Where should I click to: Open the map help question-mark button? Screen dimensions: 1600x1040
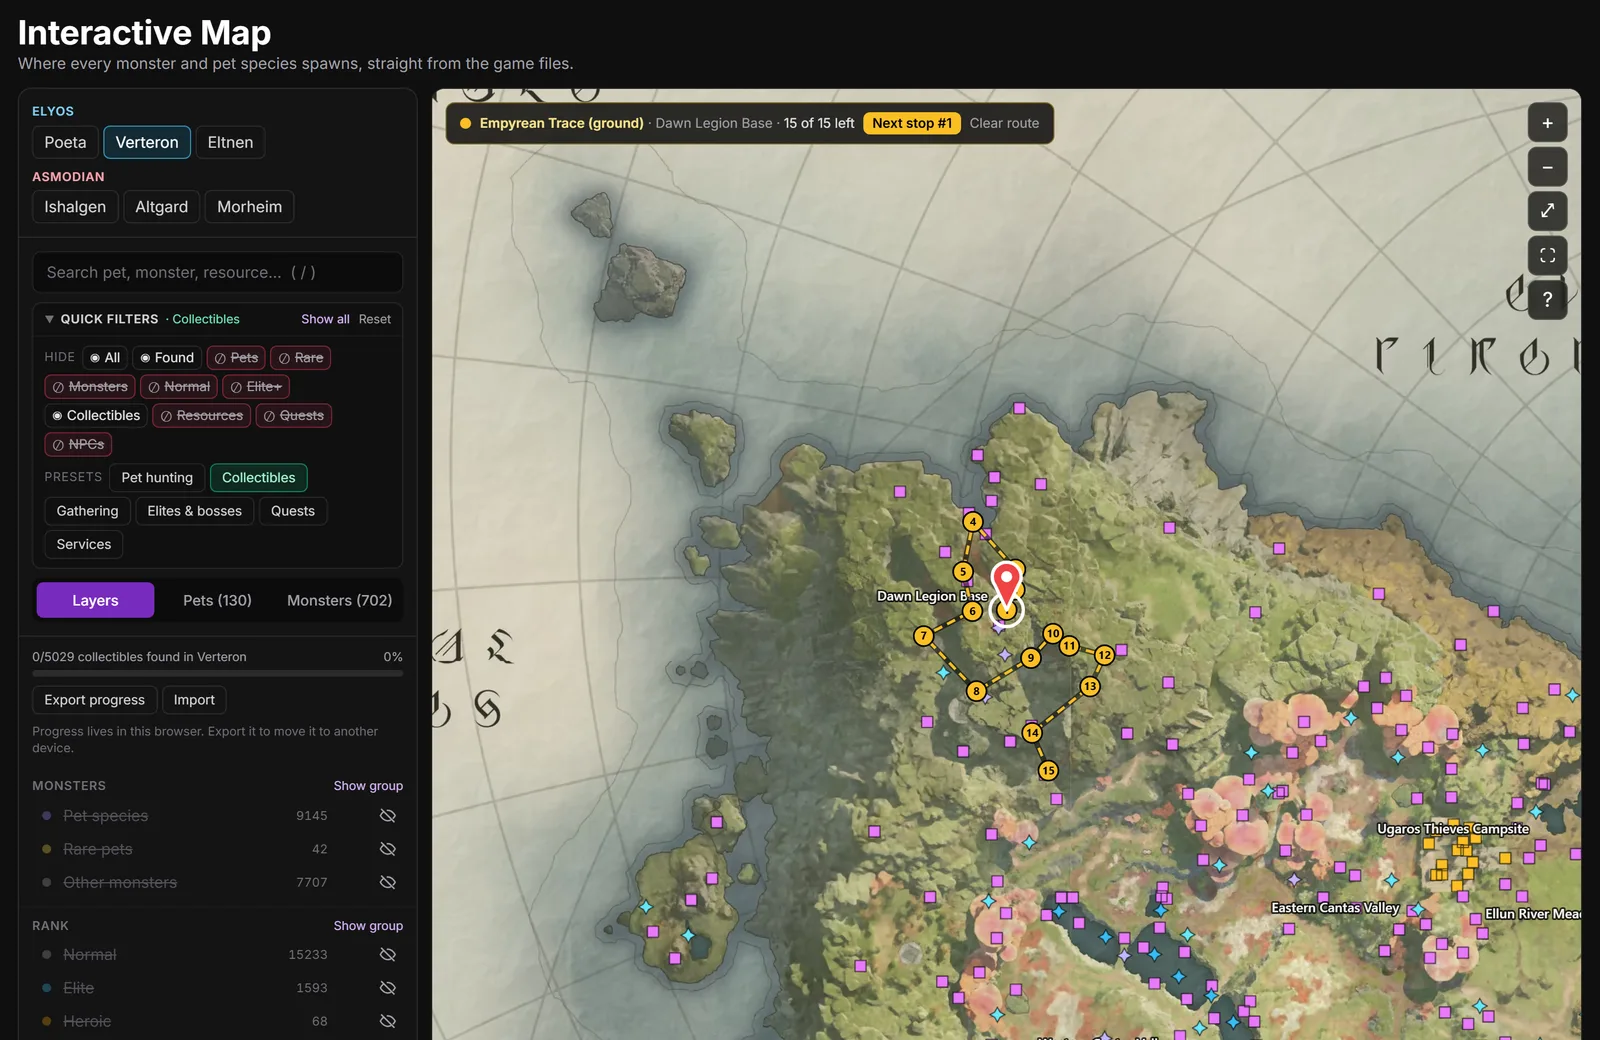pos(1547,299)
